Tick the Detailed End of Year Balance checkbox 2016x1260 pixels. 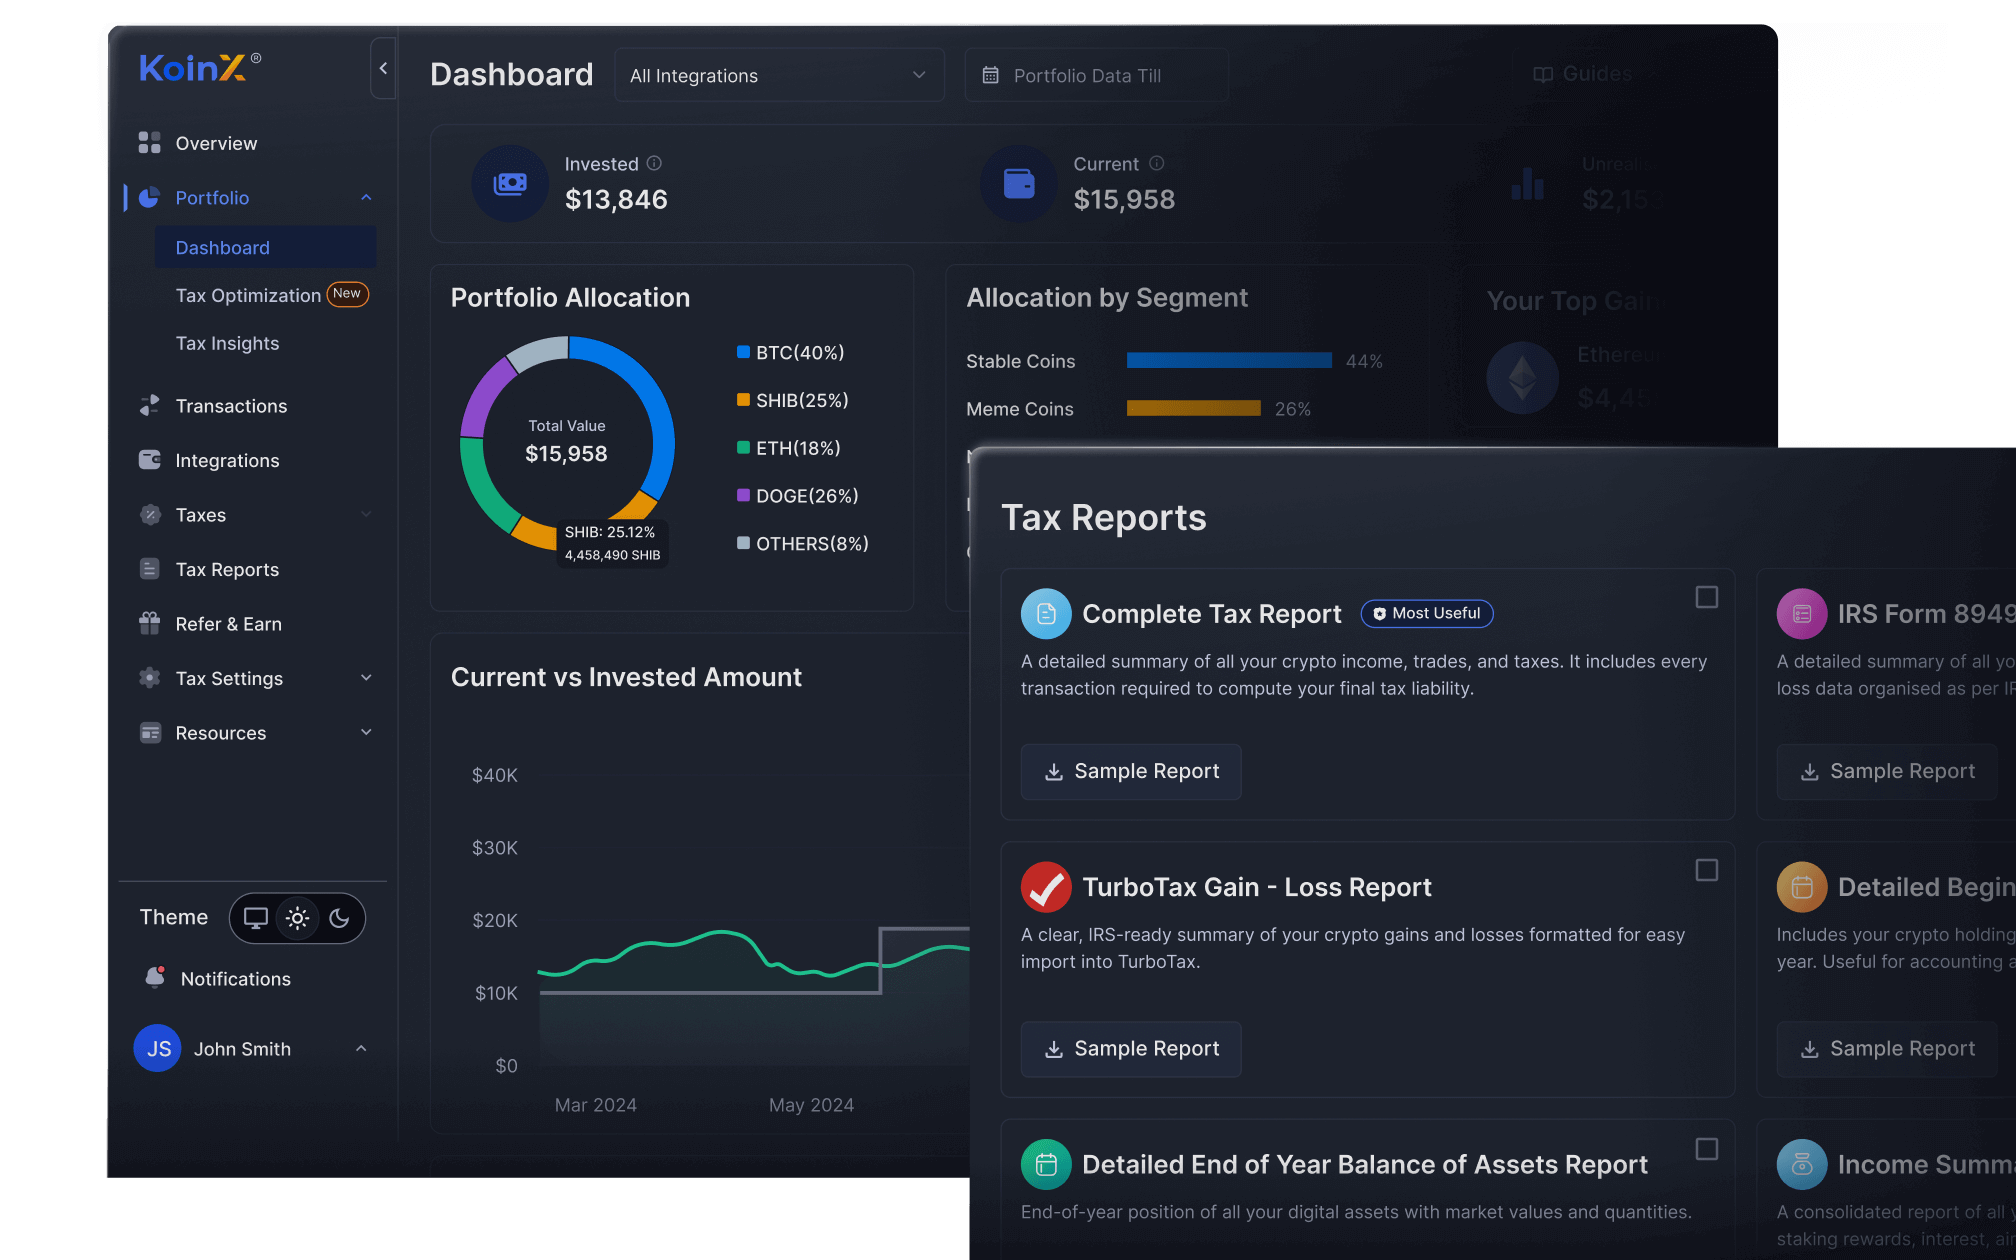1706,1150
